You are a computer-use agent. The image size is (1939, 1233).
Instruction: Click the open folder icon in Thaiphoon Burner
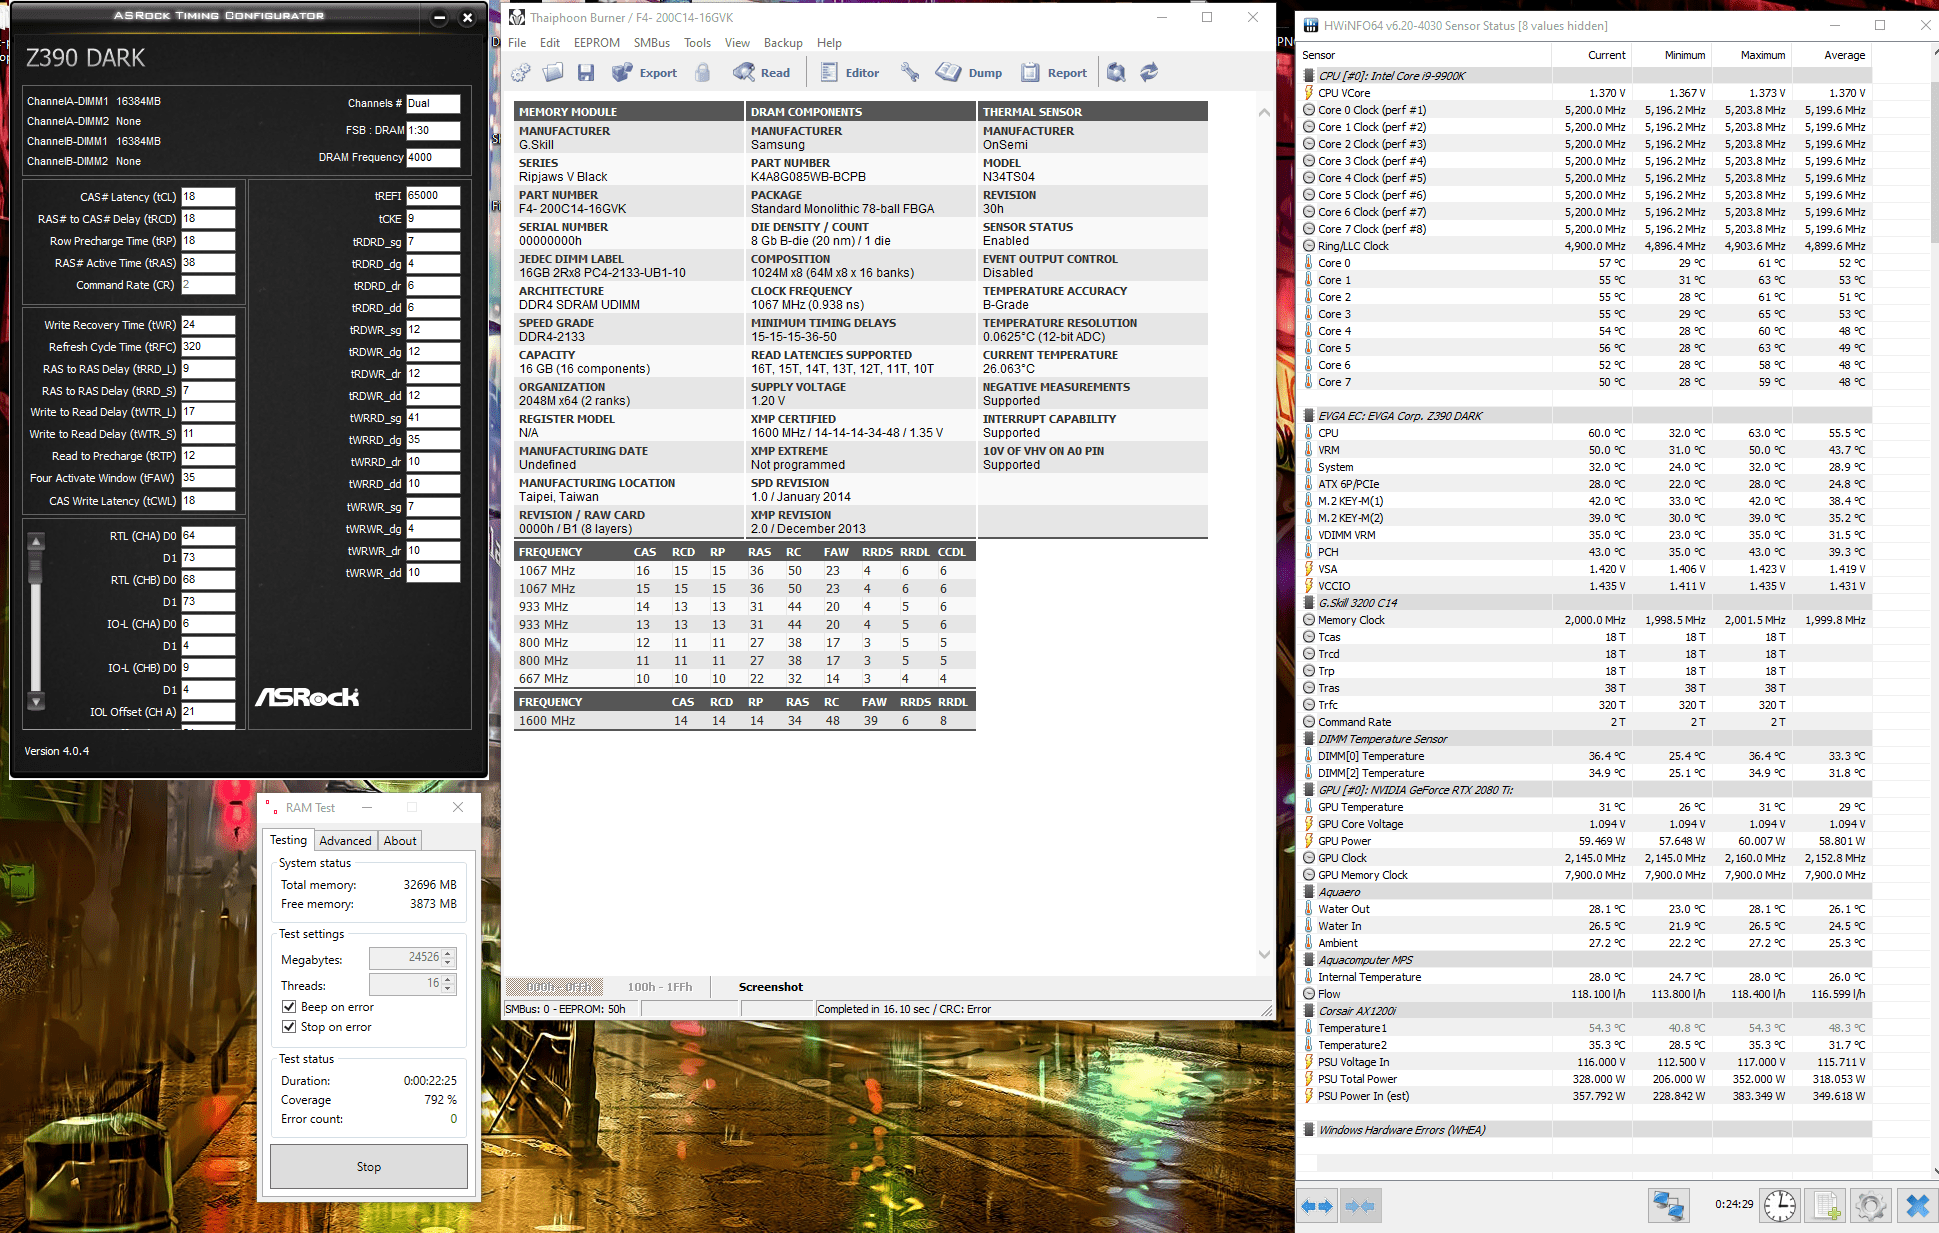point(553,72)
